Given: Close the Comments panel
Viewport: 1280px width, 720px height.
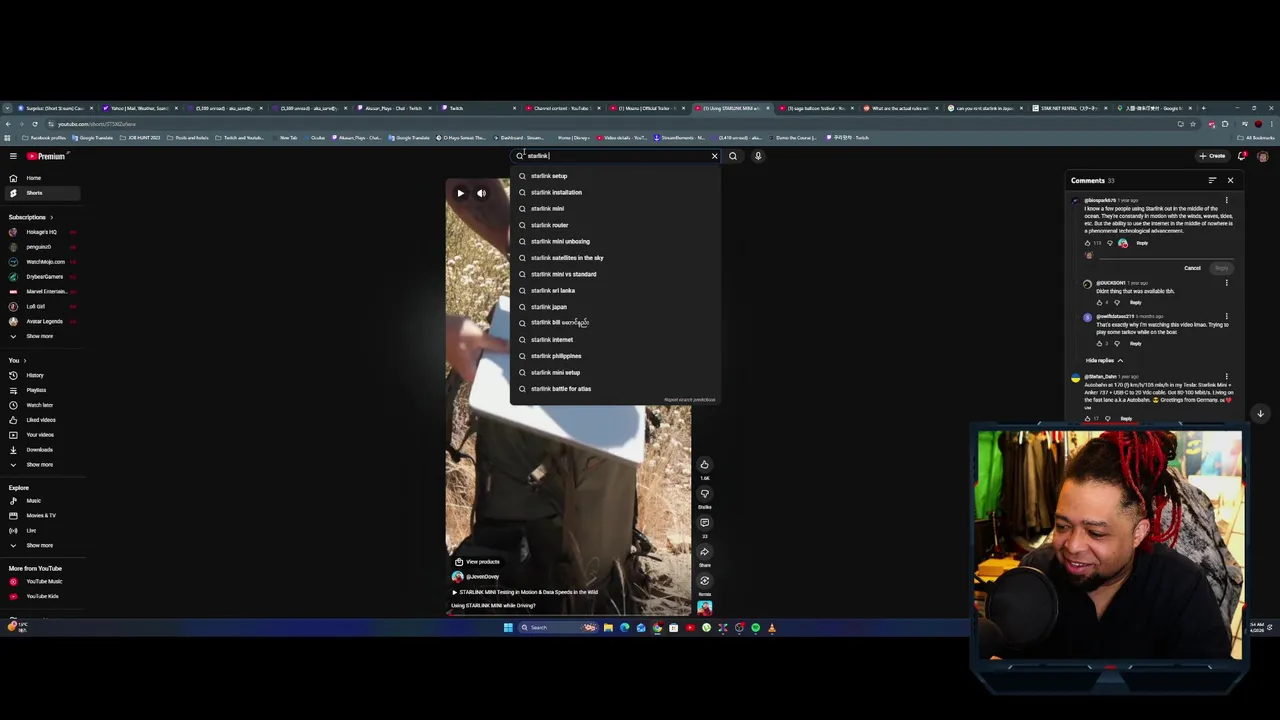Looking at the screenshot, I should tap(1230, 181).
